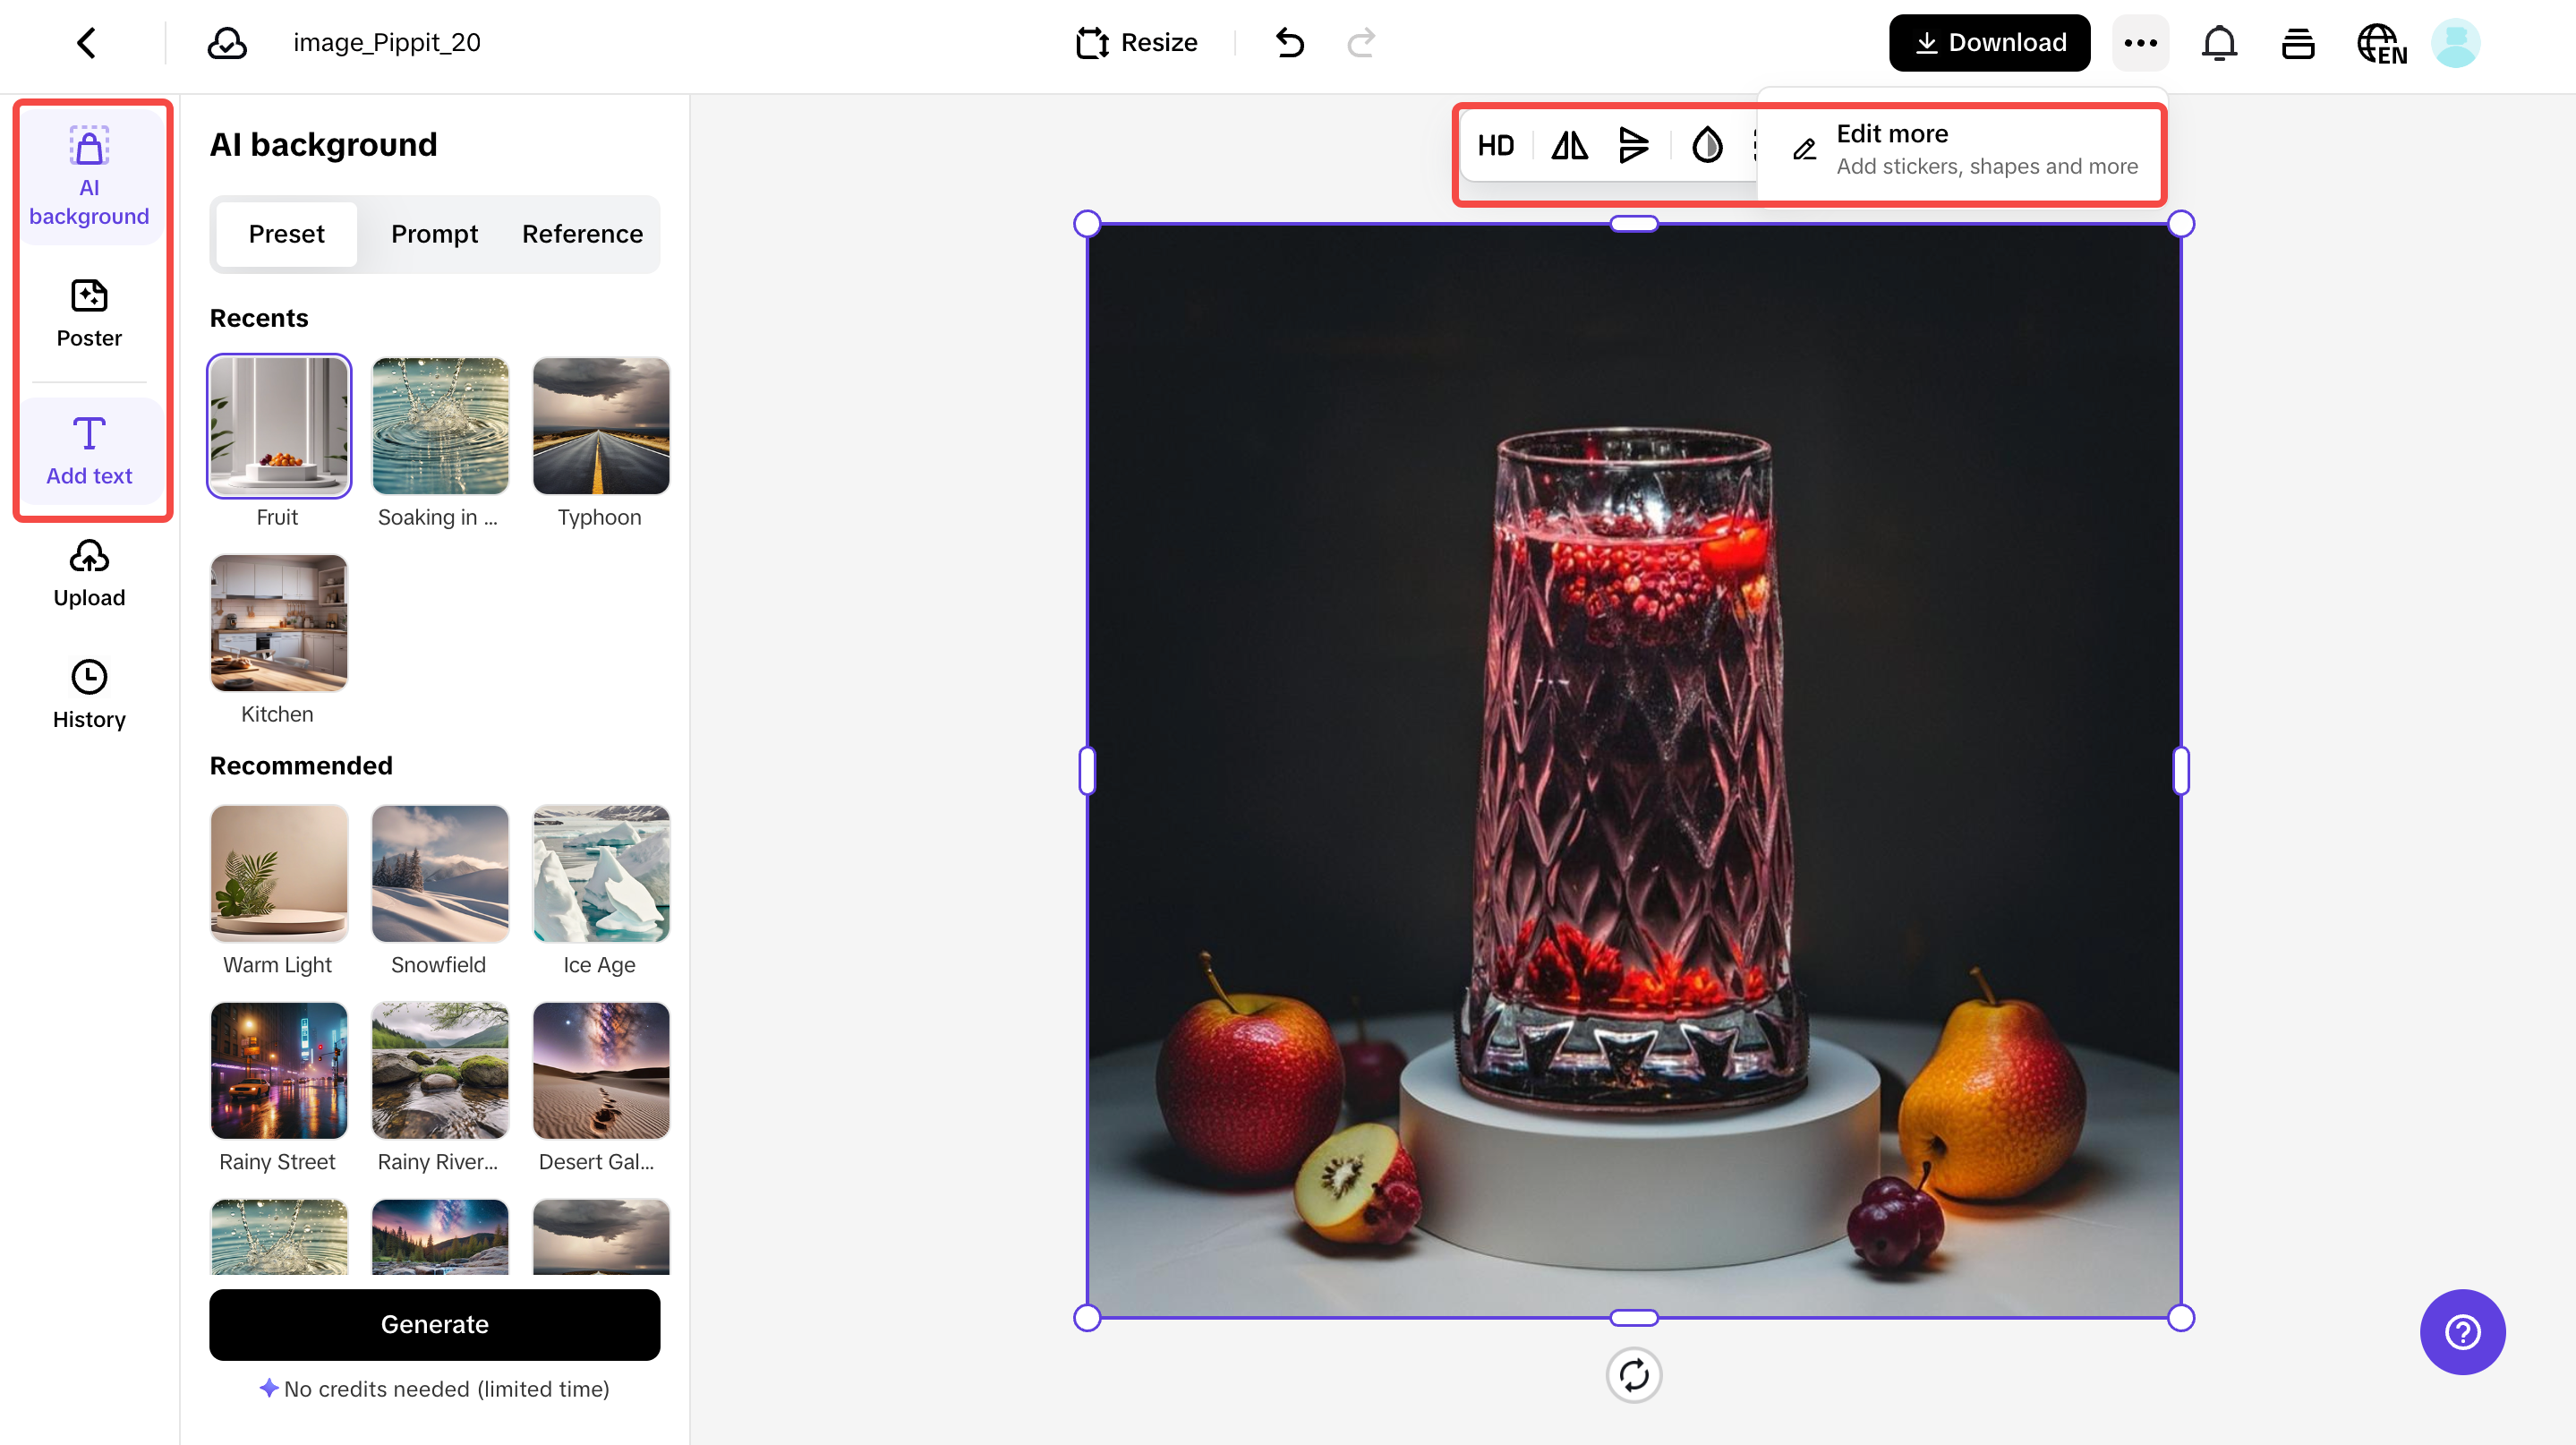View generation History
Screen dimensions: 2576x1445
coord(89,693)
